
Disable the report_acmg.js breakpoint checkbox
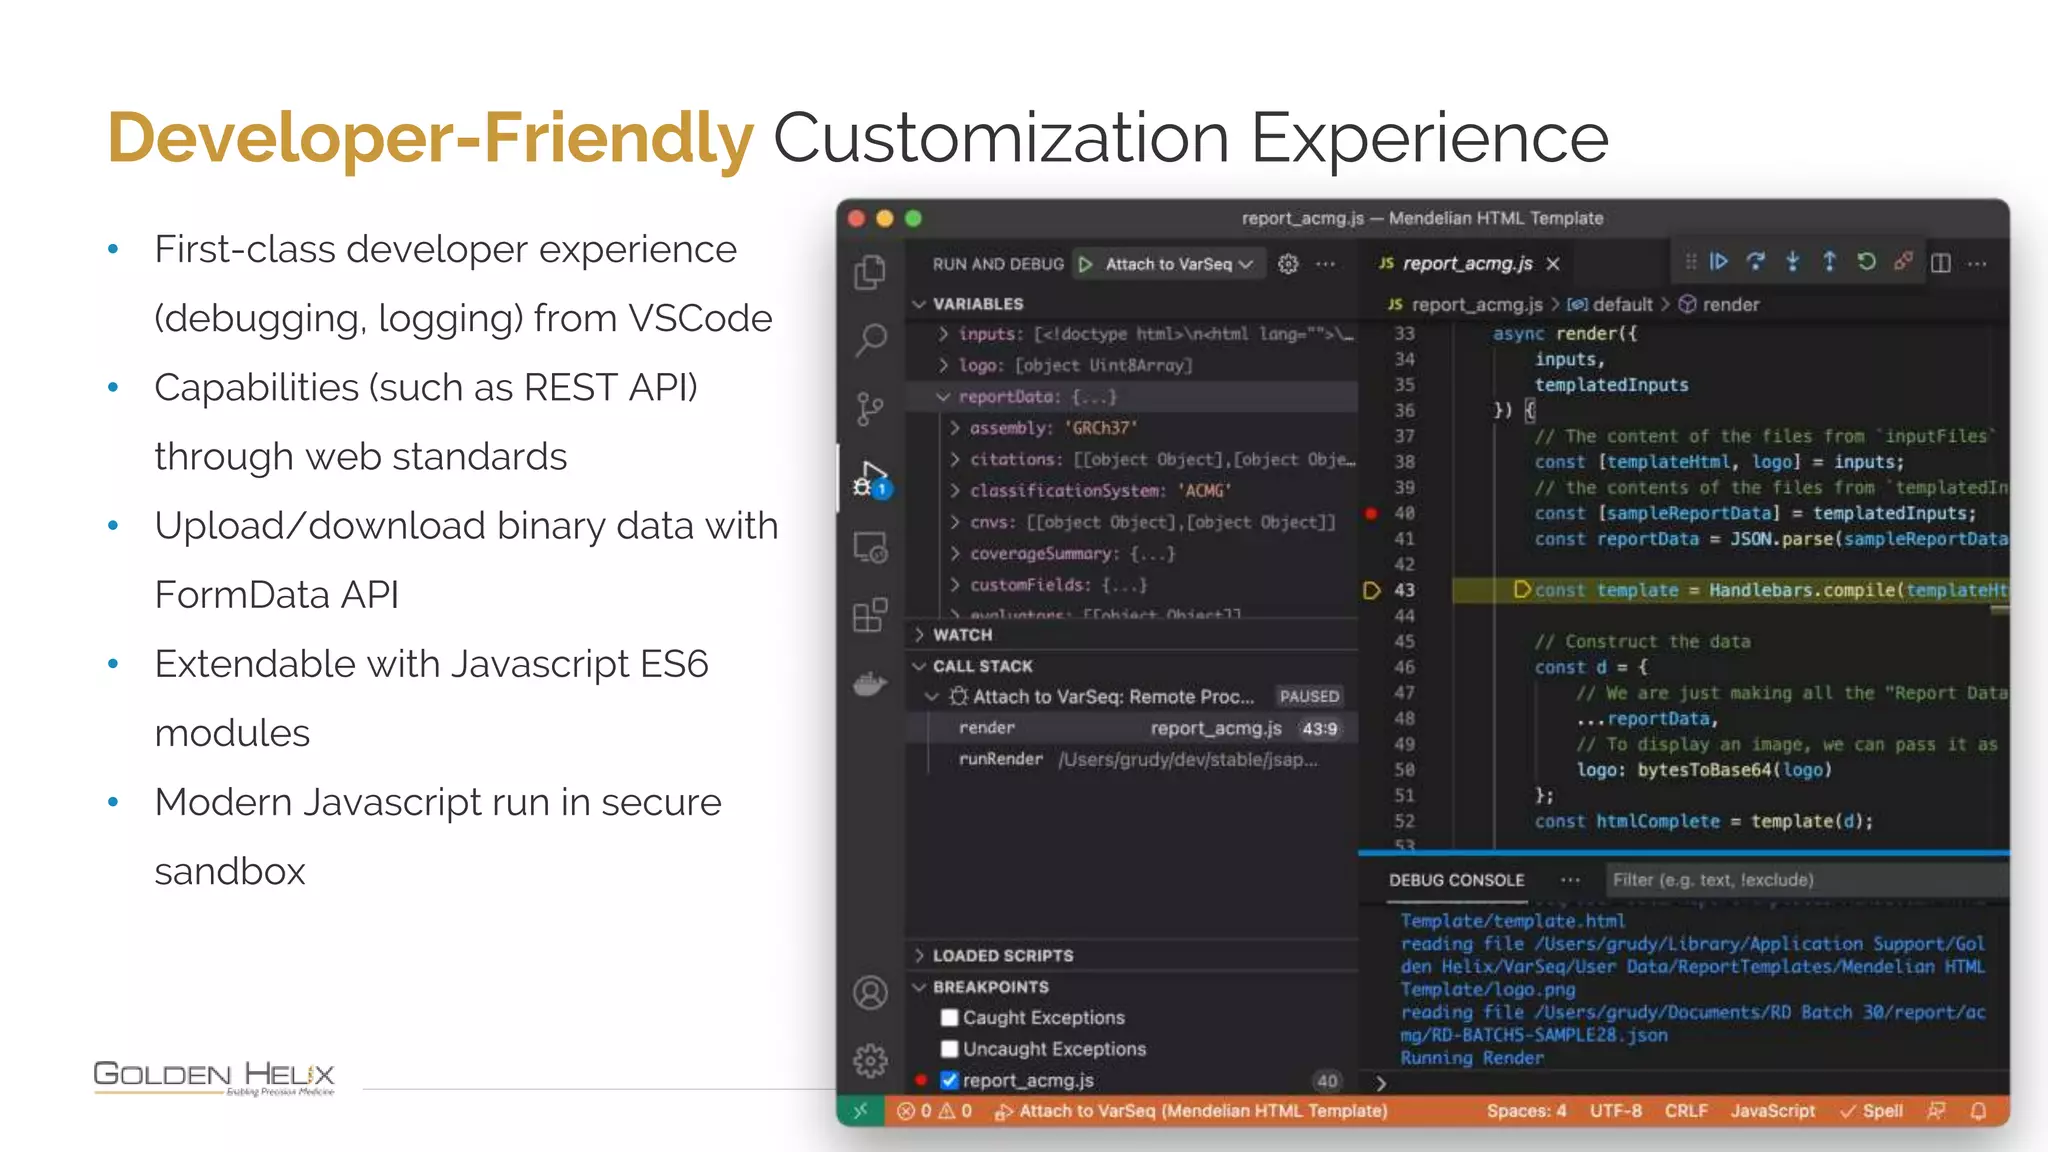coord(949,1080)
